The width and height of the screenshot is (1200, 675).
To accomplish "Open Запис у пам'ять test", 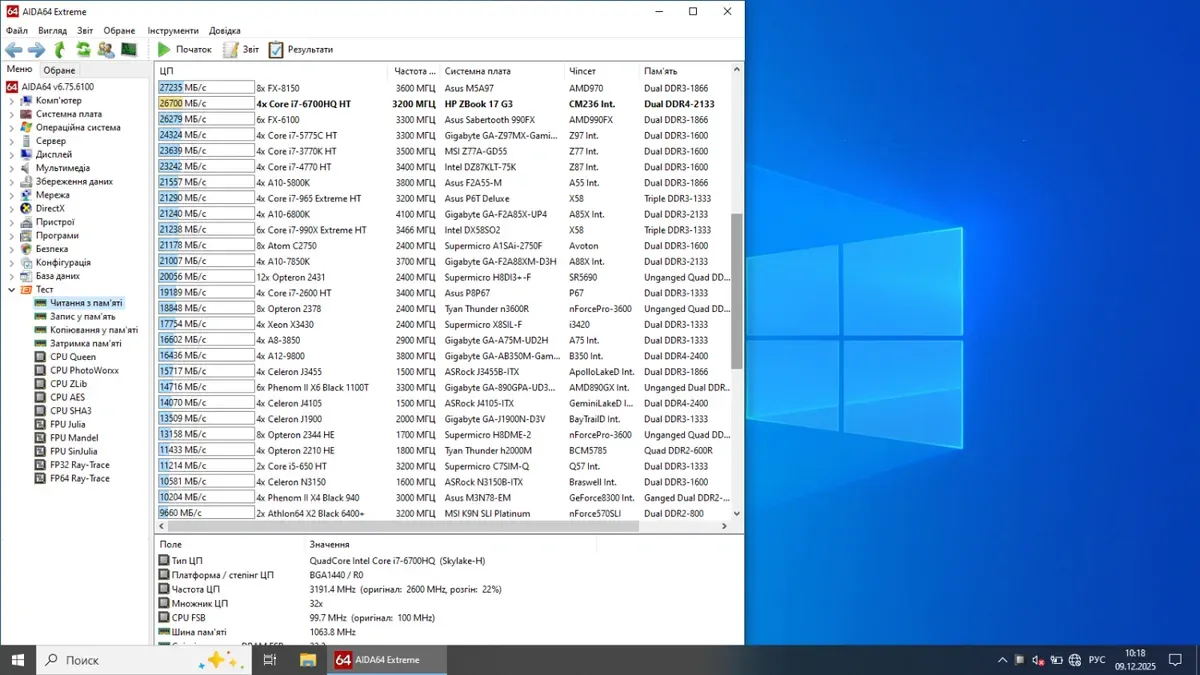I will [x=82, y=316].
